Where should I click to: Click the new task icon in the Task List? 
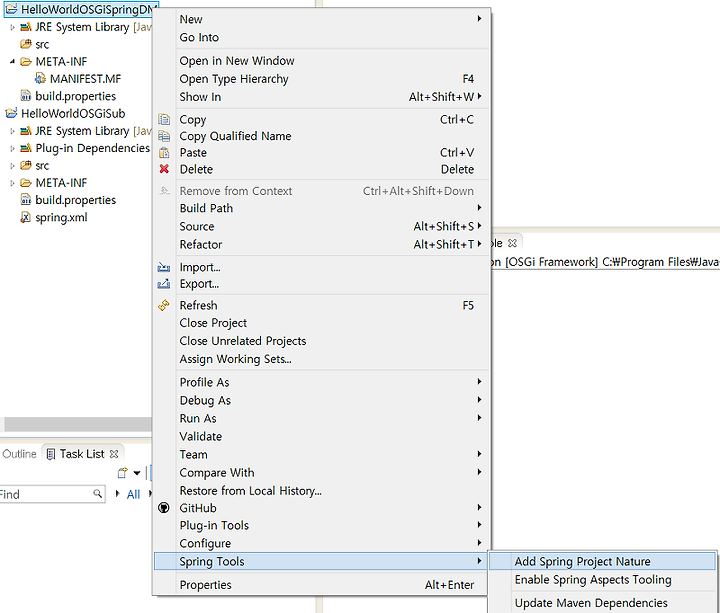[x=122, y=472]
